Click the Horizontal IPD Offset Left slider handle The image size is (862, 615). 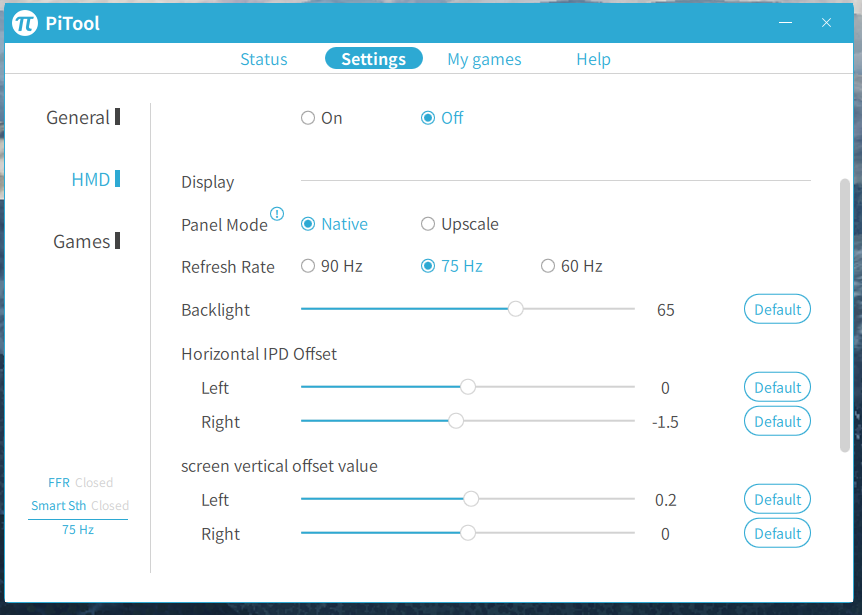pyautogui.click(x=468, y=387)
